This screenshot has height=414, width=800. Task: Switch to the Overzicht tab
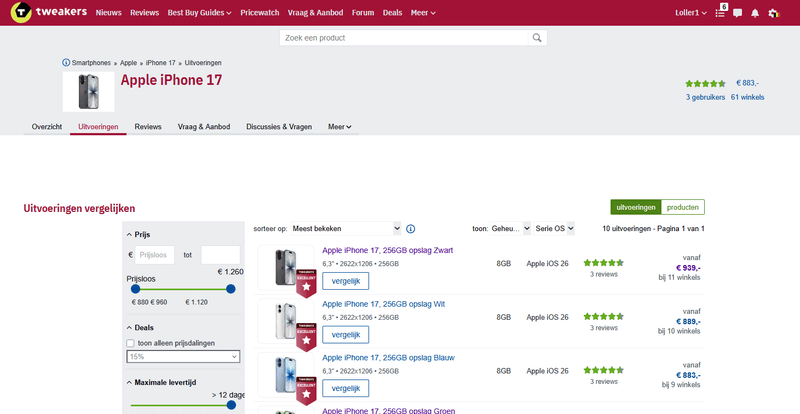point(47,127)
